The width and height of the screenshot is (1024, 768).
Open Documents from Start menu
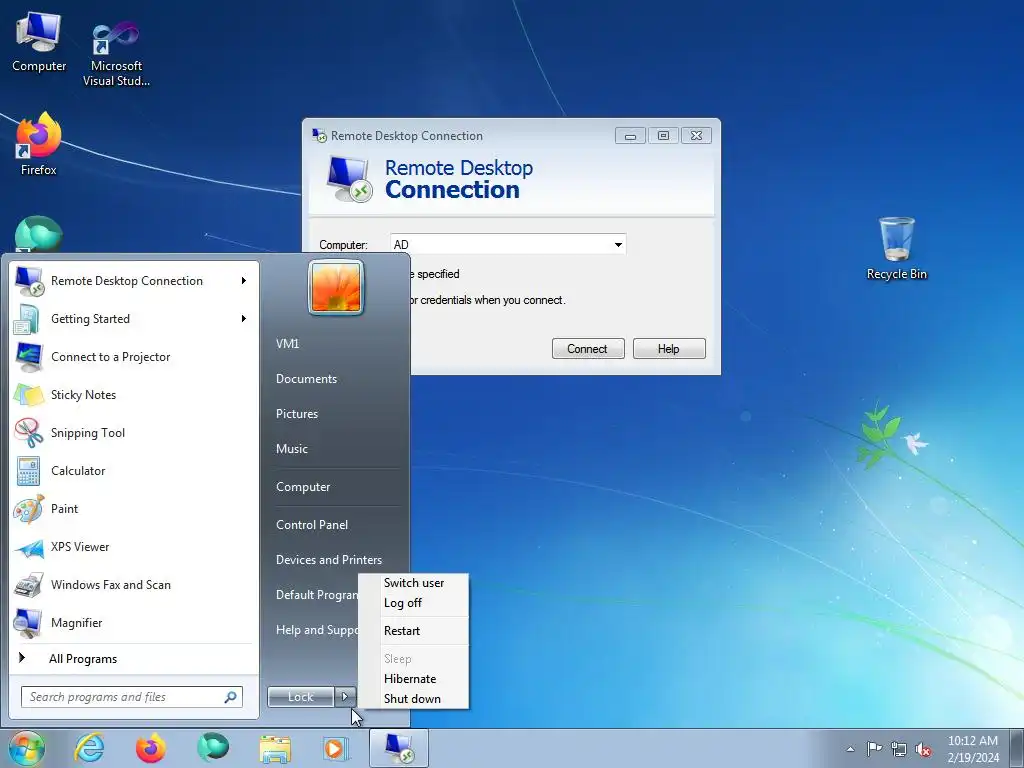click(306, 379)
